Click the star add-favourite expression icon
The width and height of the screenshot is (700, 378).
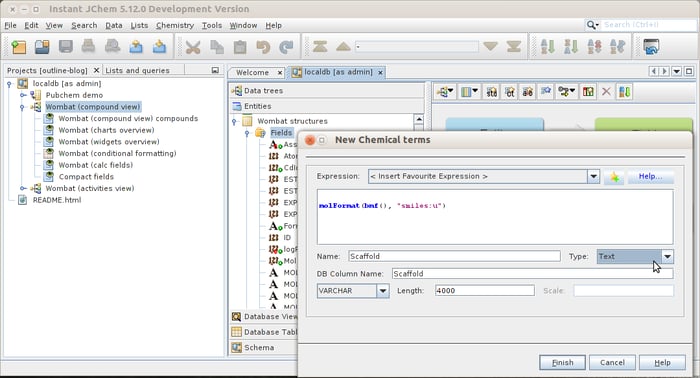[x=614, y=177]
